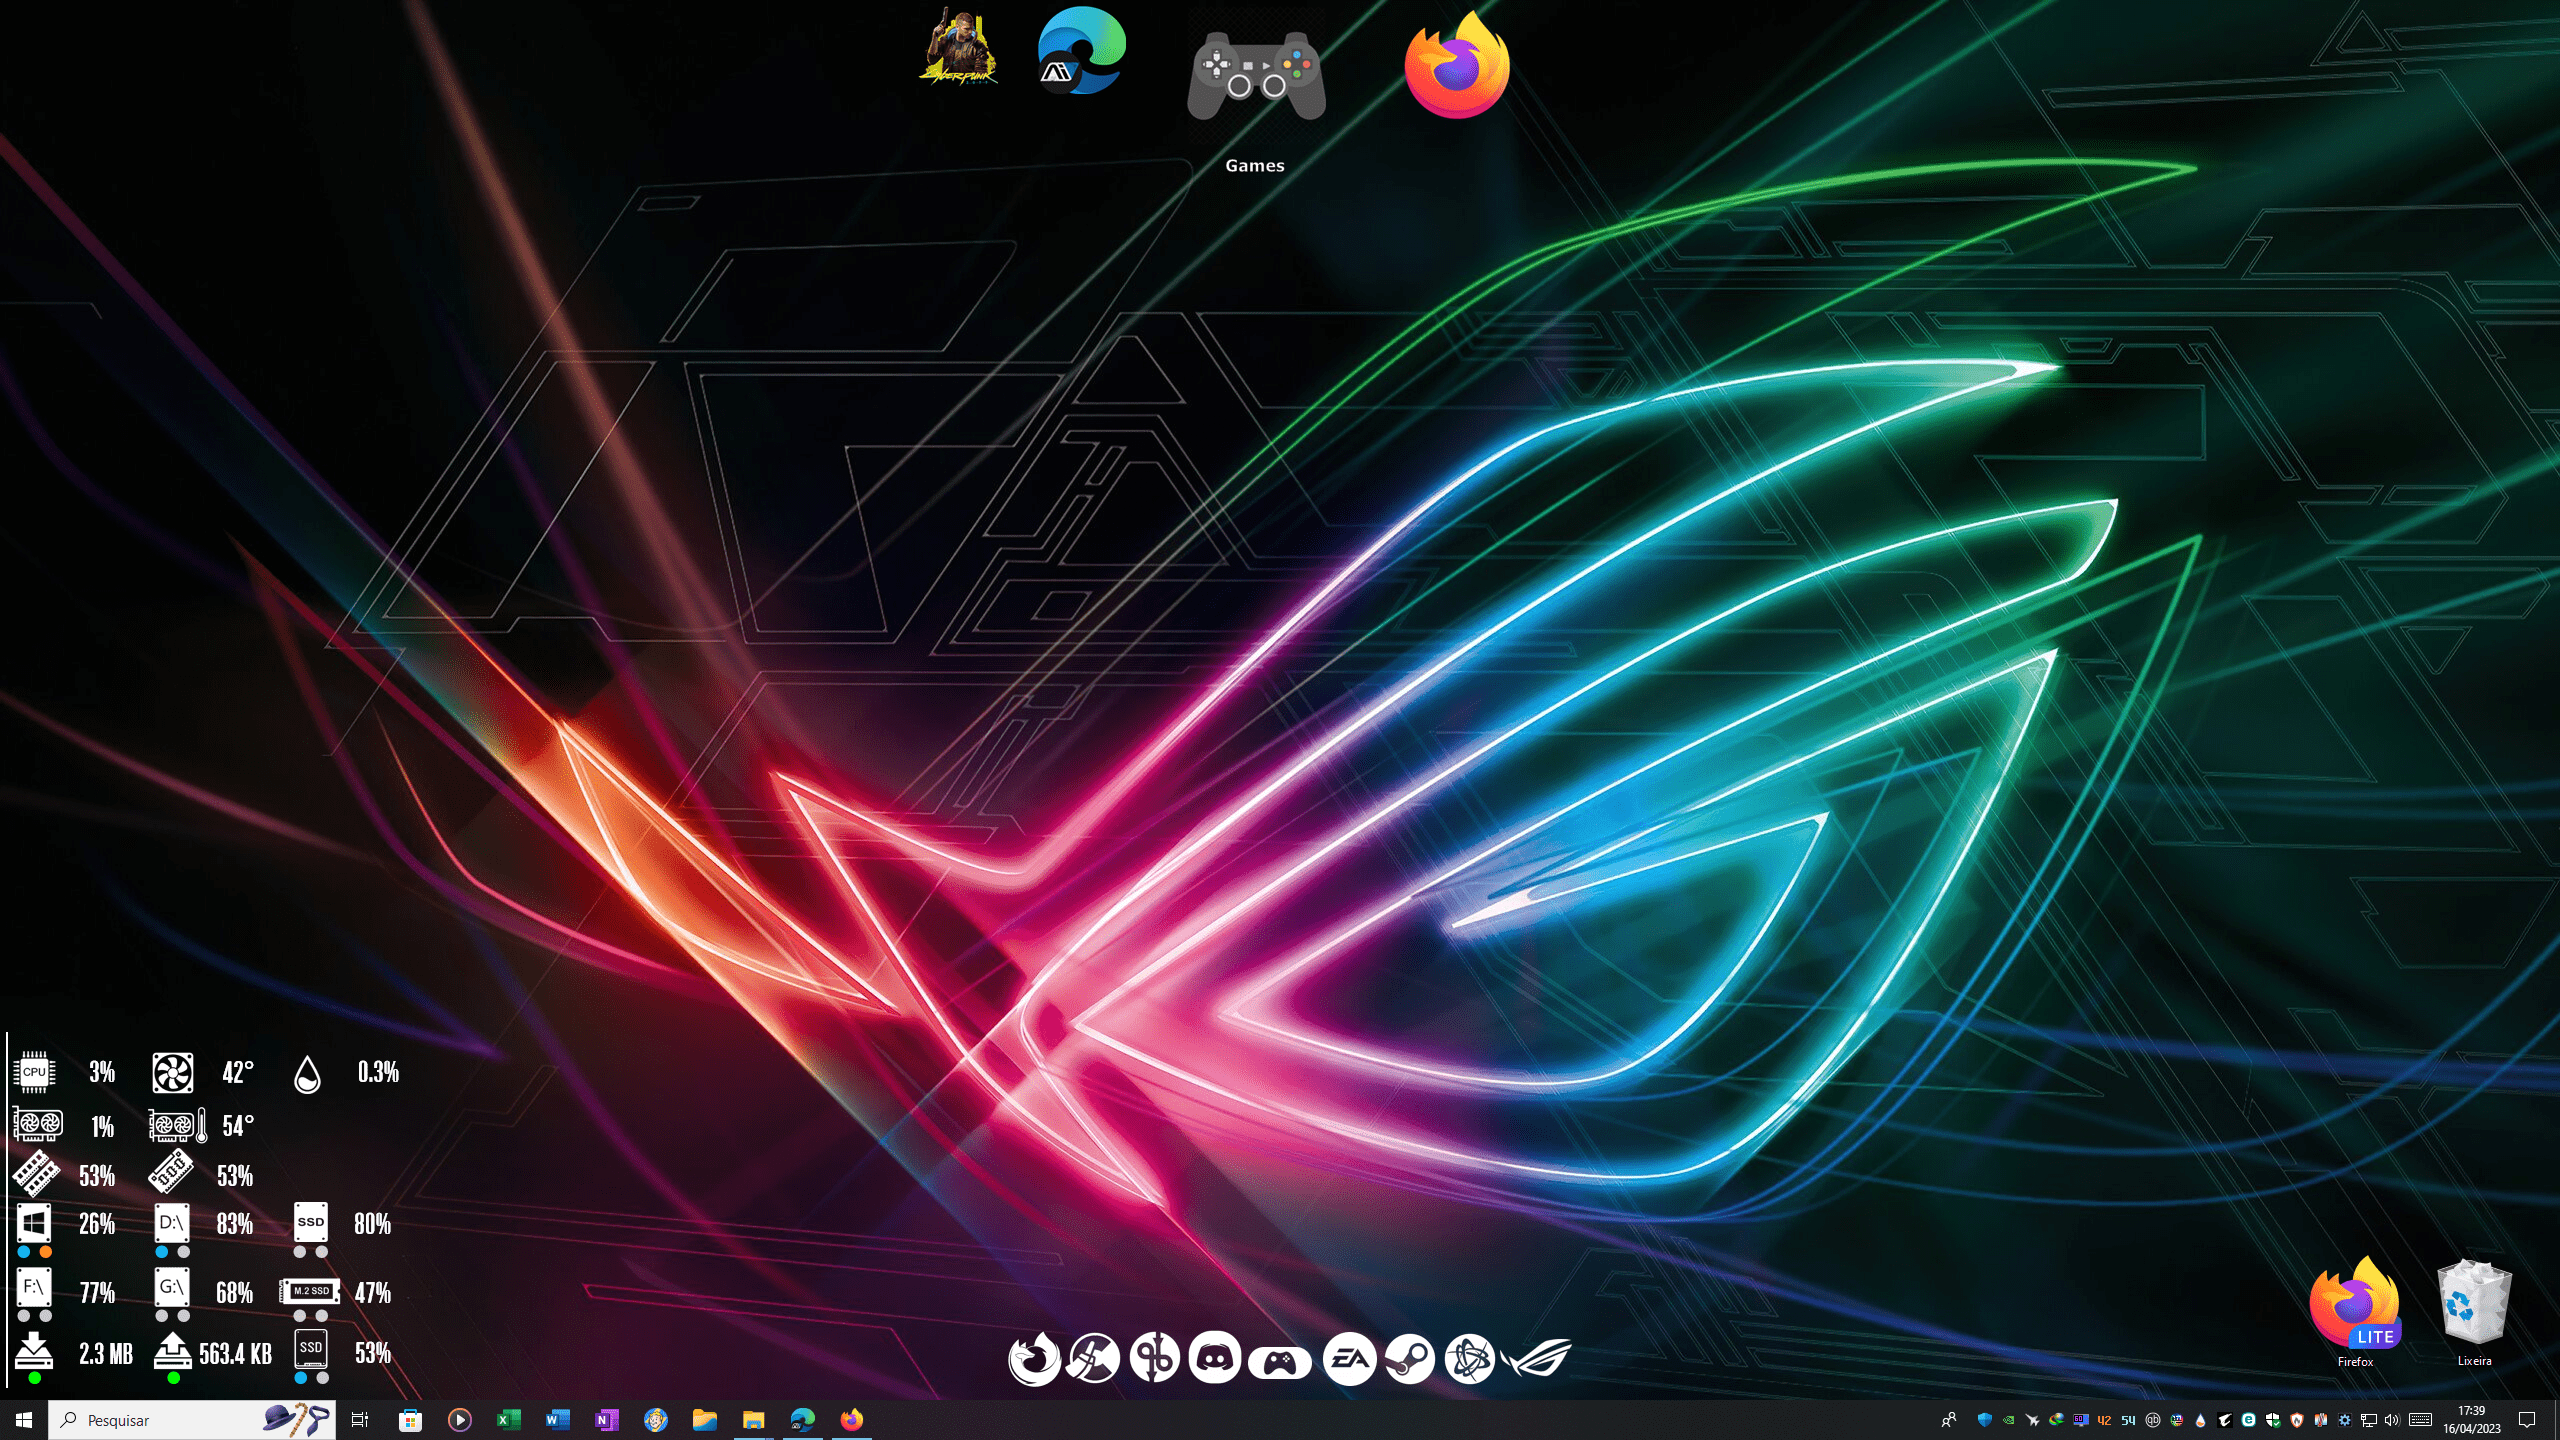The image size is (2560, 1440).
Task: Open the notification center icon
Action: [2527, 1420]
